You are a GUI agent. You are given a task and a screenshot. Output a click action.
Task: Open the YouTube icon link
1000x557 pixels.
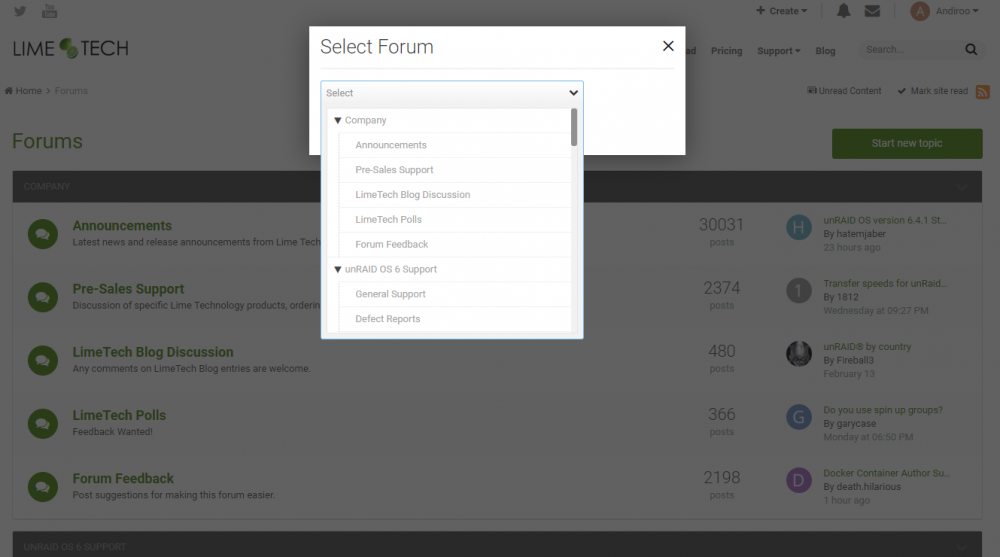pyautogui.click(x=49, y=11)
